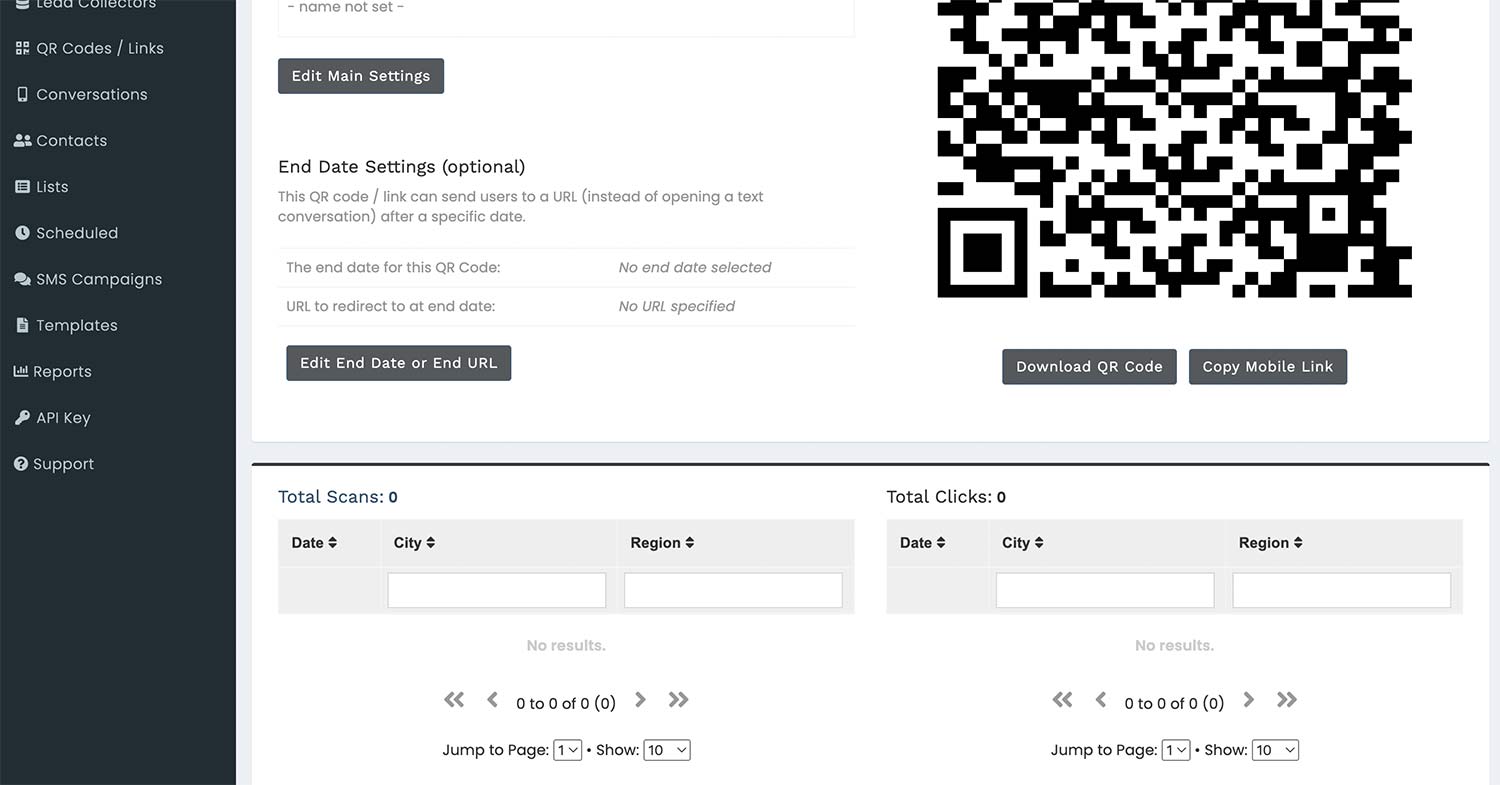Viewport: 1500px width, 785px height.
Task: Click the Reports chart icon
Action: tap(21, 371)
